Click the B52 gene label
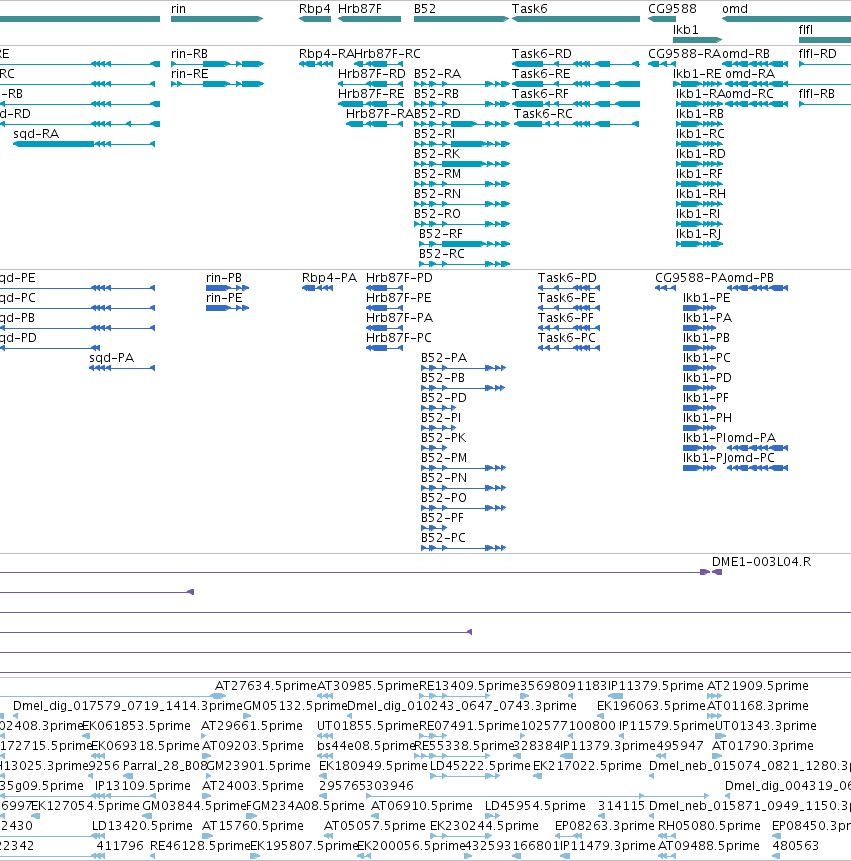Image resolution: width=851 pixels, height=861 pixels. point(425,9)
